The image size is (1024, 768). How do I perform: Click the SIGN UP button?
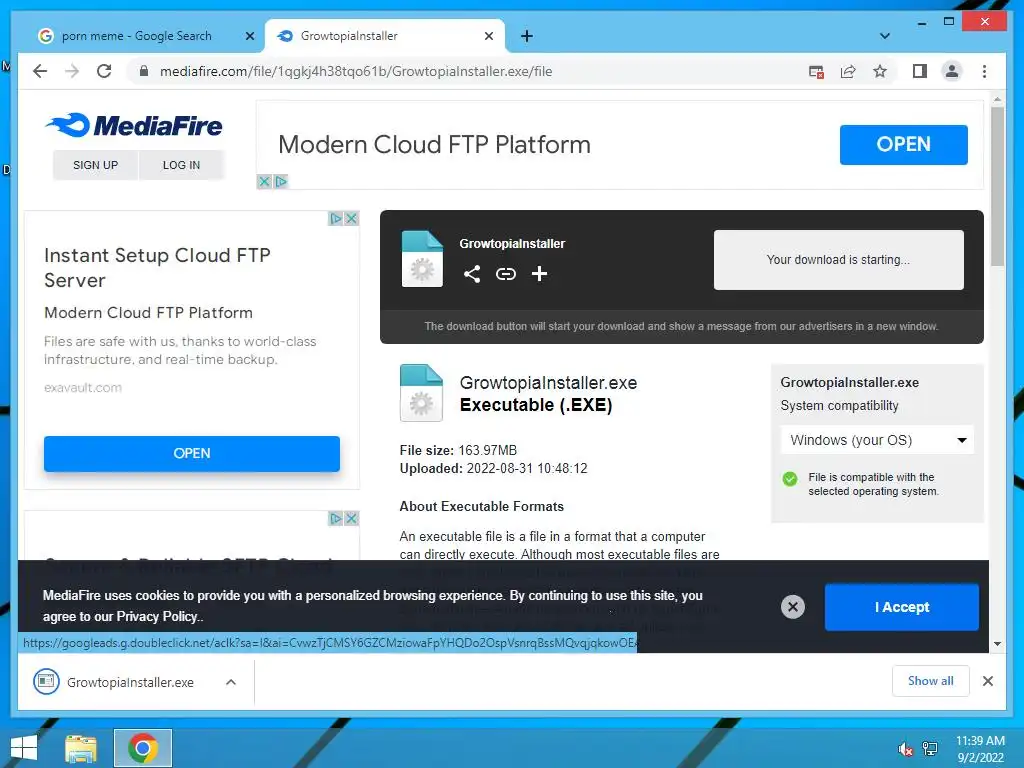tap(95, 165)
